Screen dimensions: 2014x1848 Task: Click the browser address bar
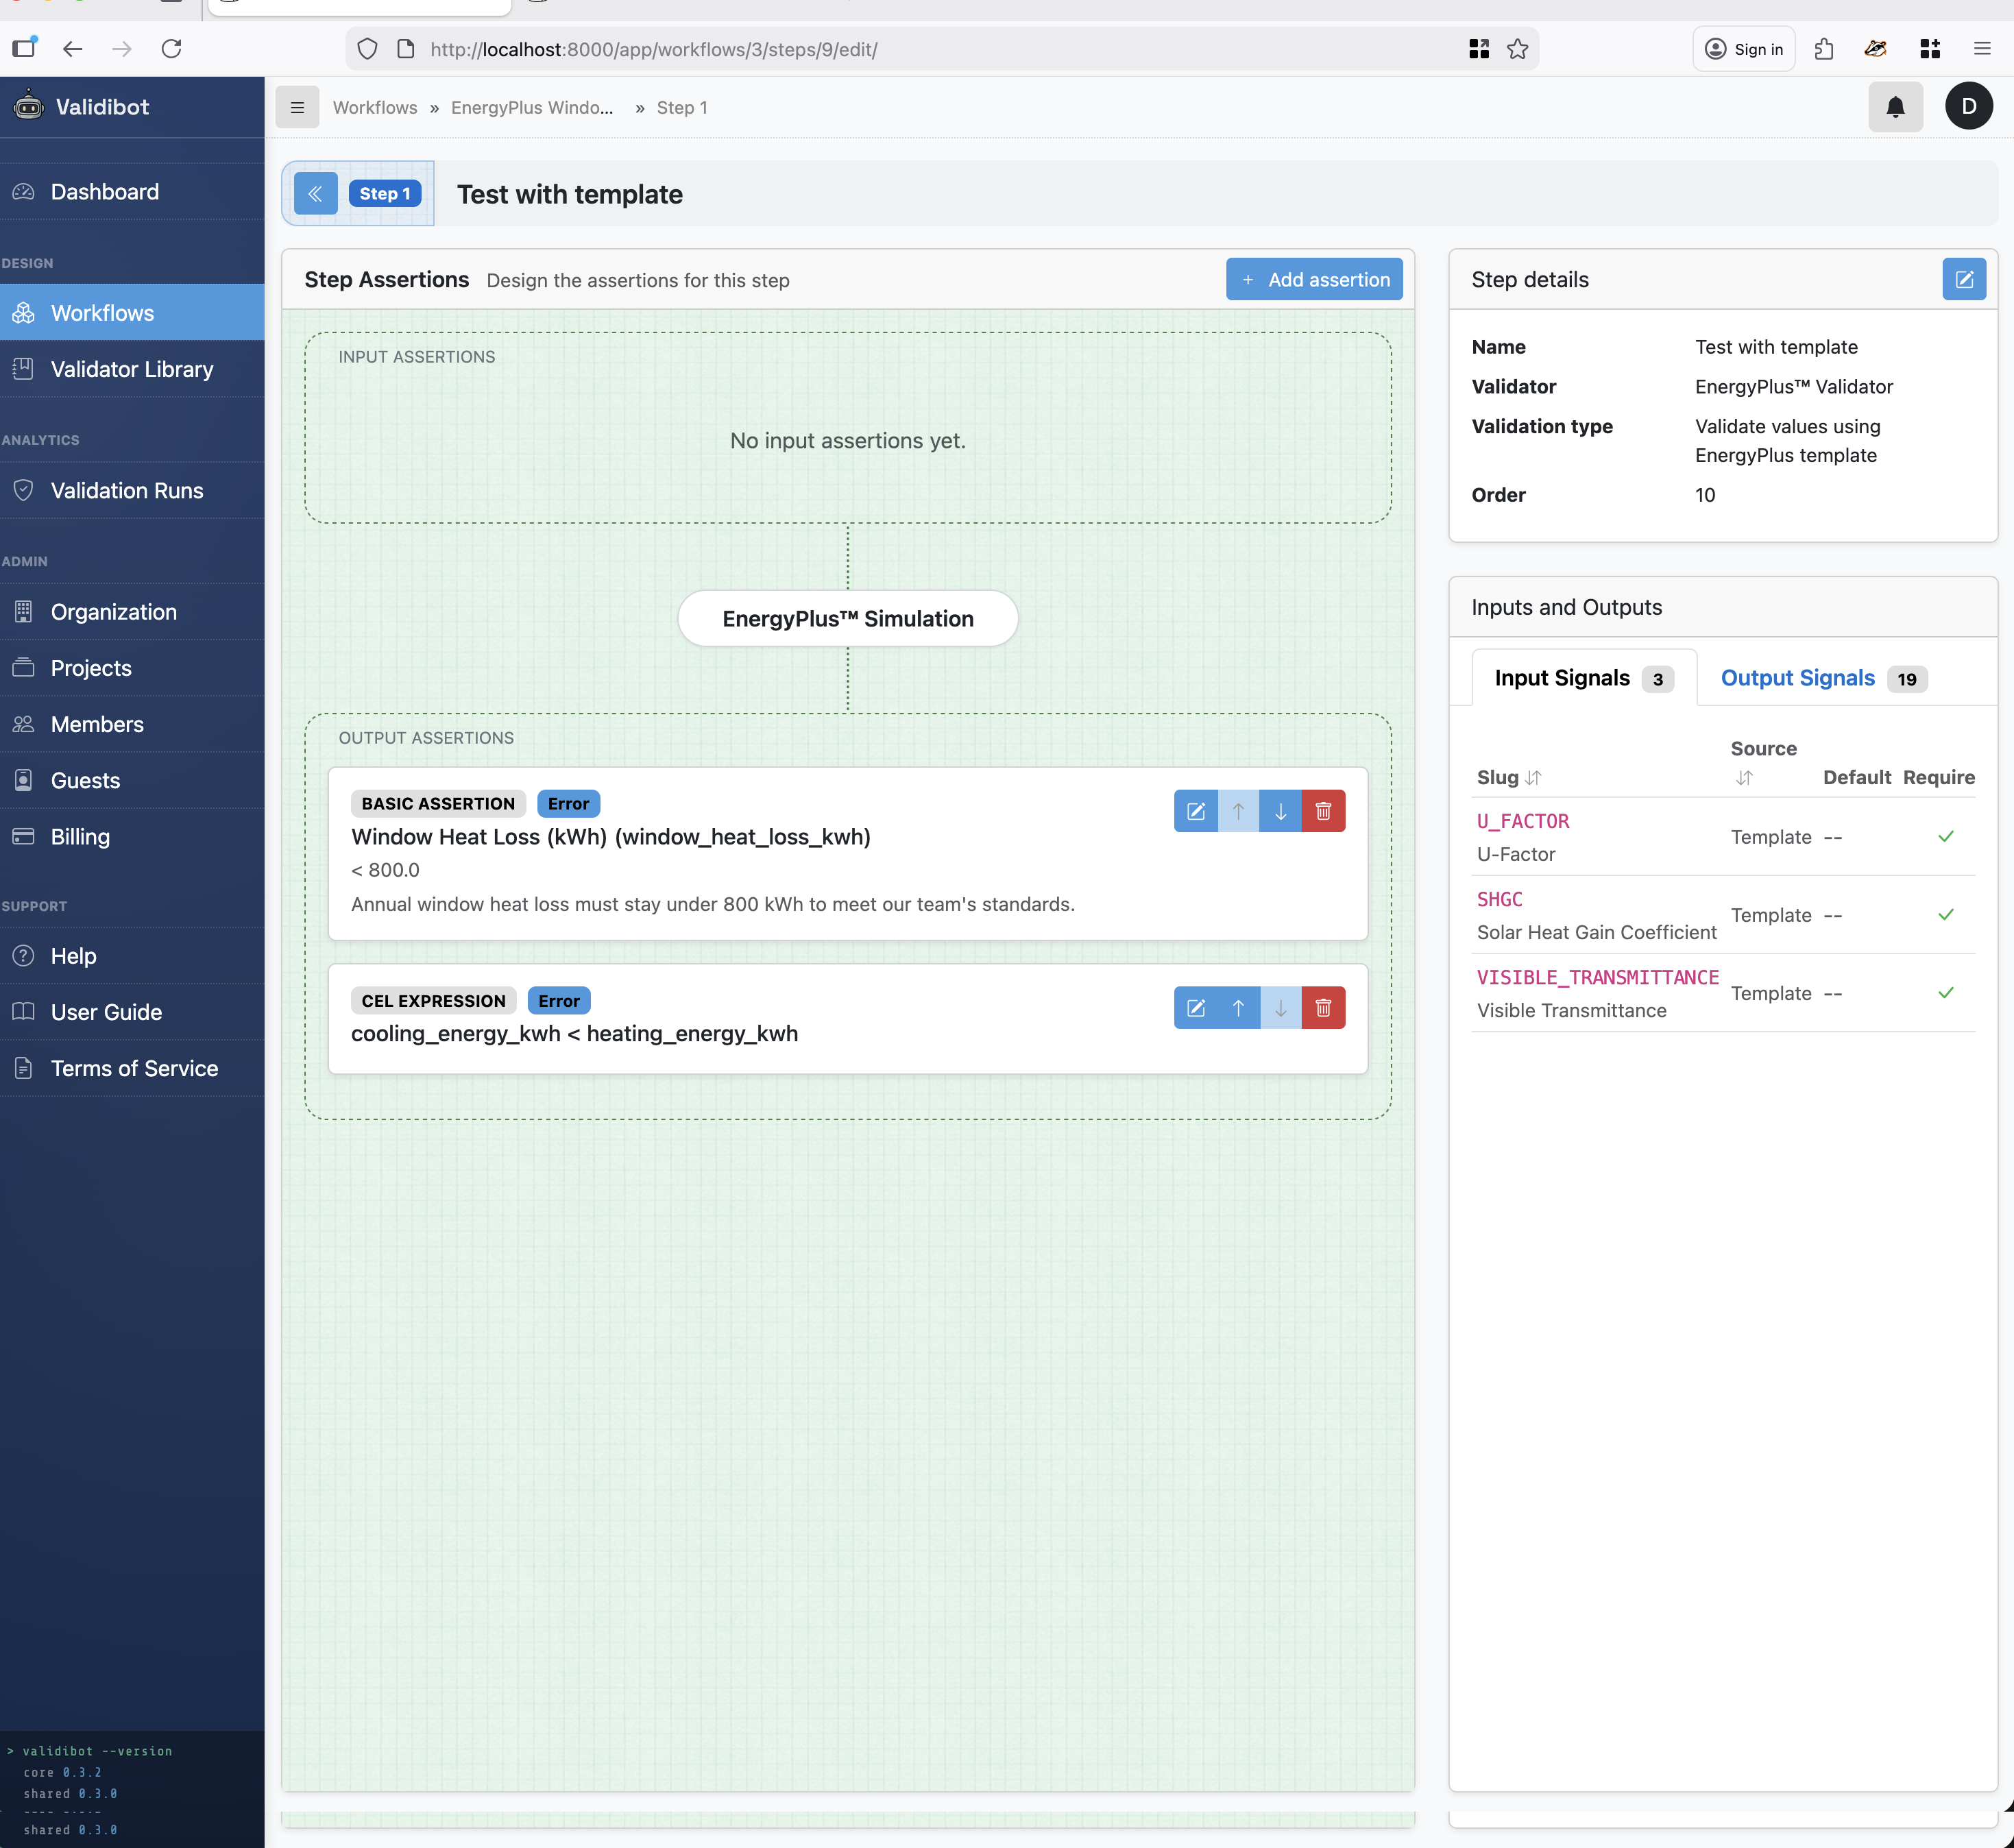pyautogui.click(x=900, y=49)
